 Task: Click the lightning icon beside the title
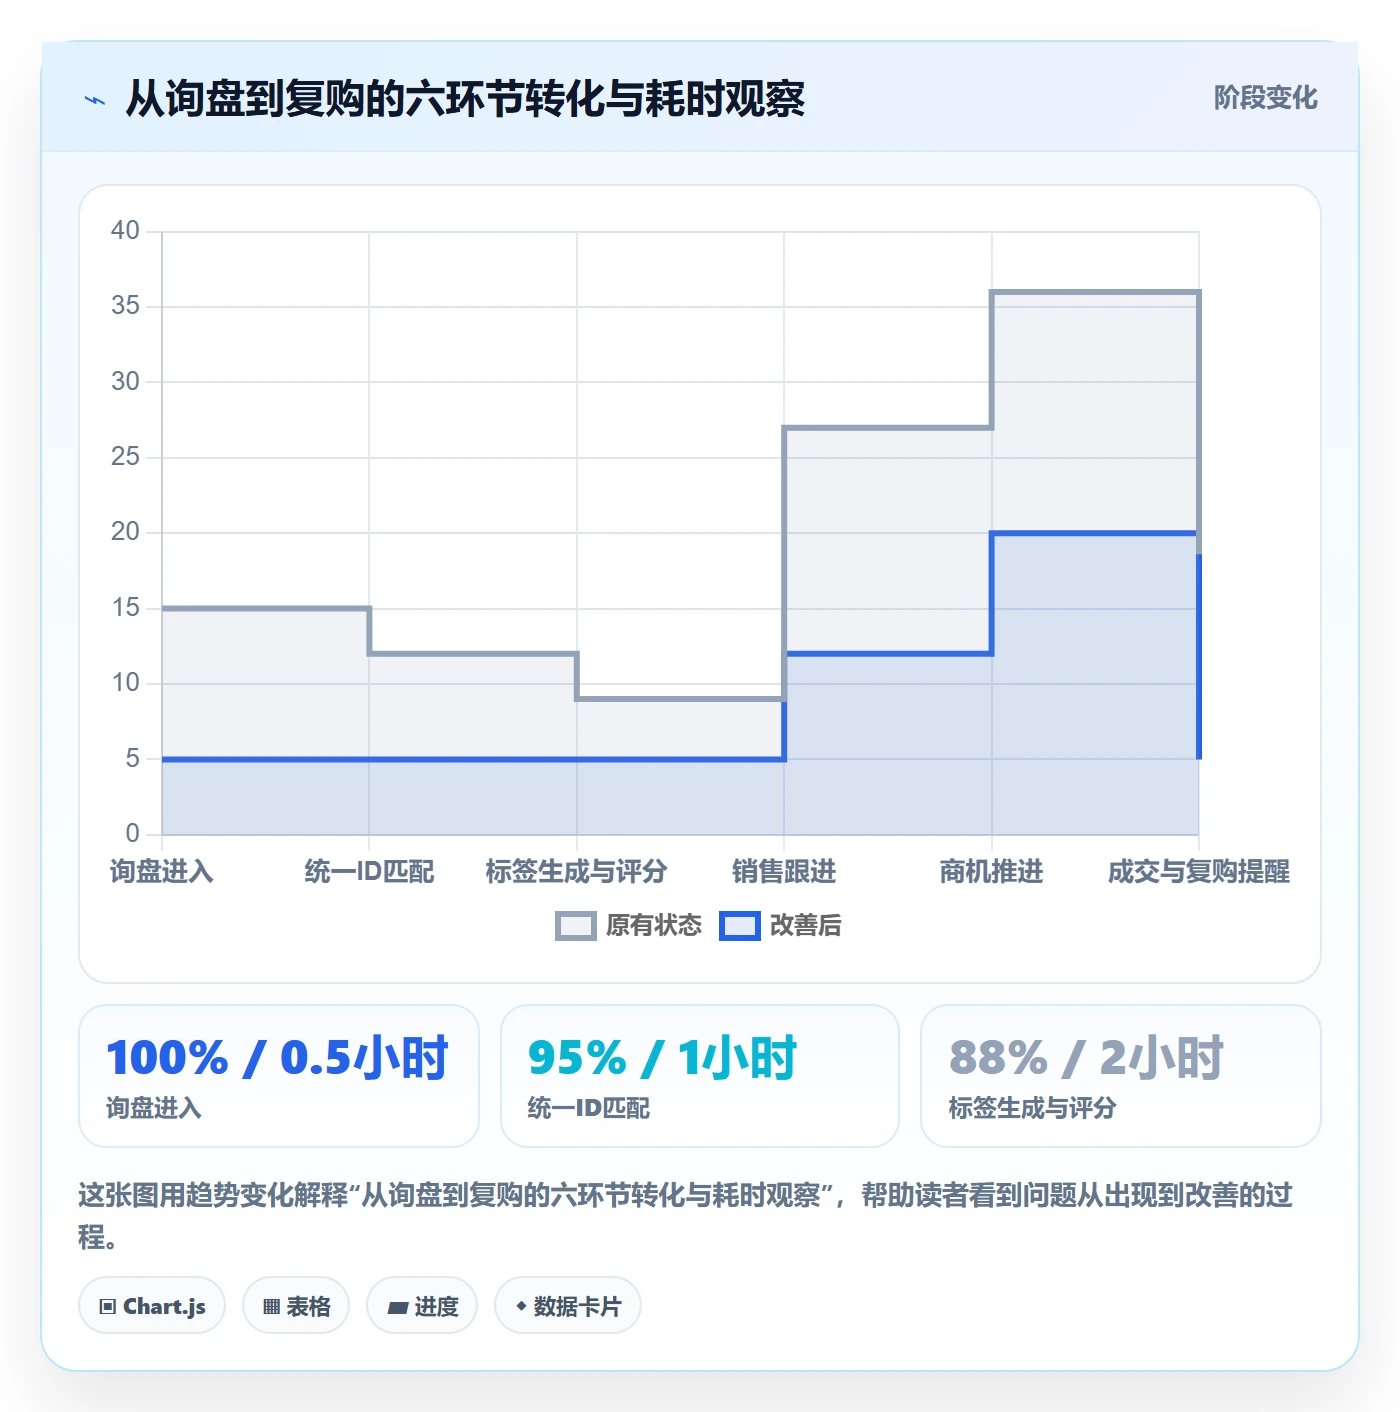pos(95,100)
